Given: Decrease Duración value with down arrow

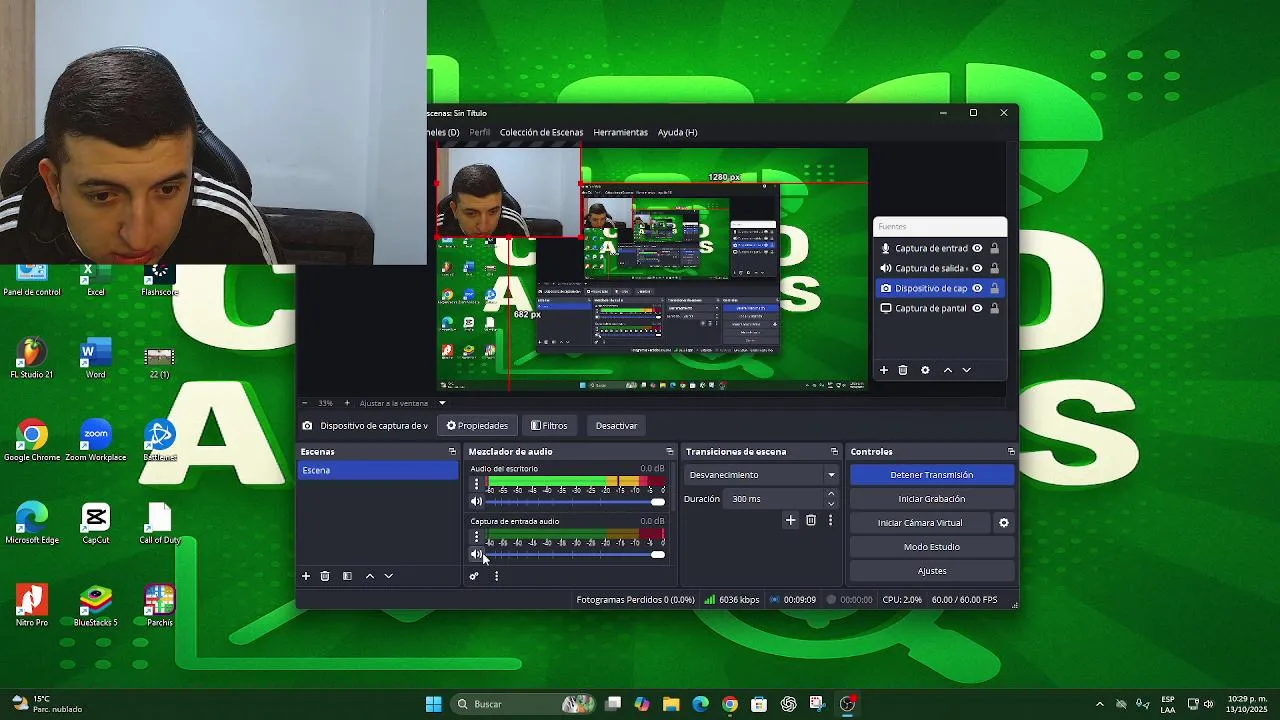Looking at the screenshot, I should point(831,503).
